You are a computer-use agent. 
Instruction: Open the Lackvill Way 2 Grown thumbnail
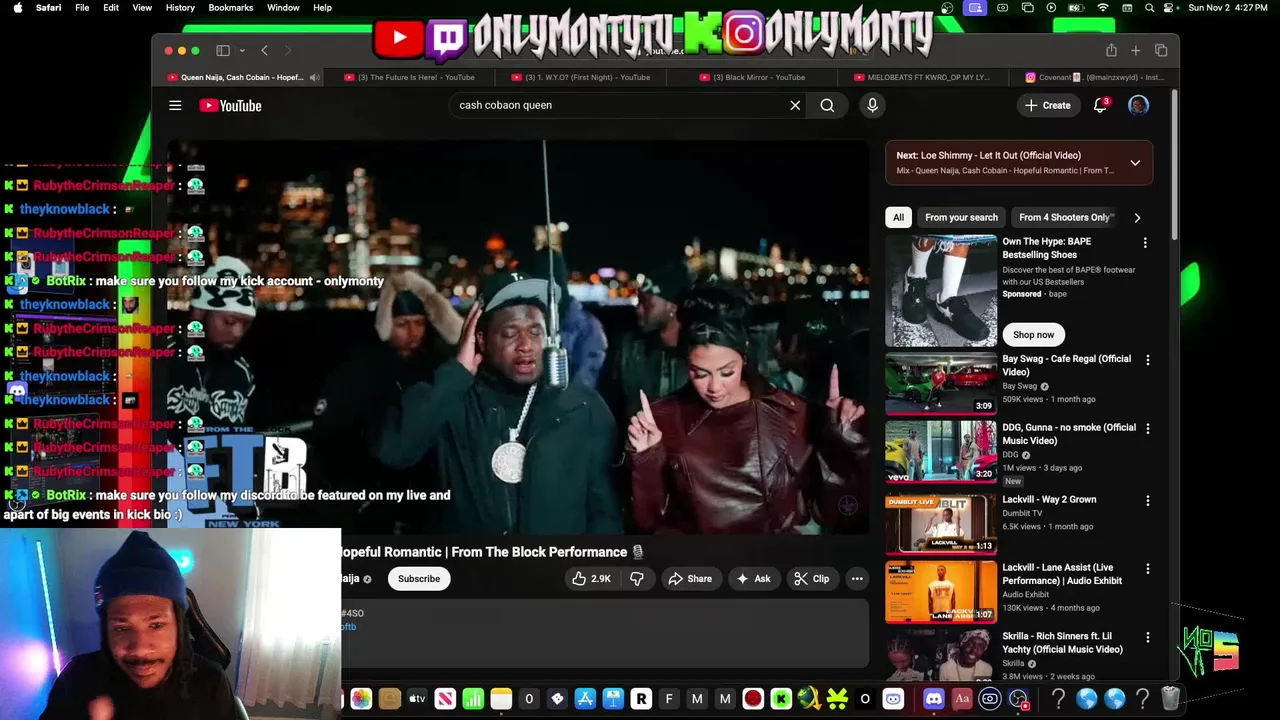pyautogui.click(x=941, y=523)
